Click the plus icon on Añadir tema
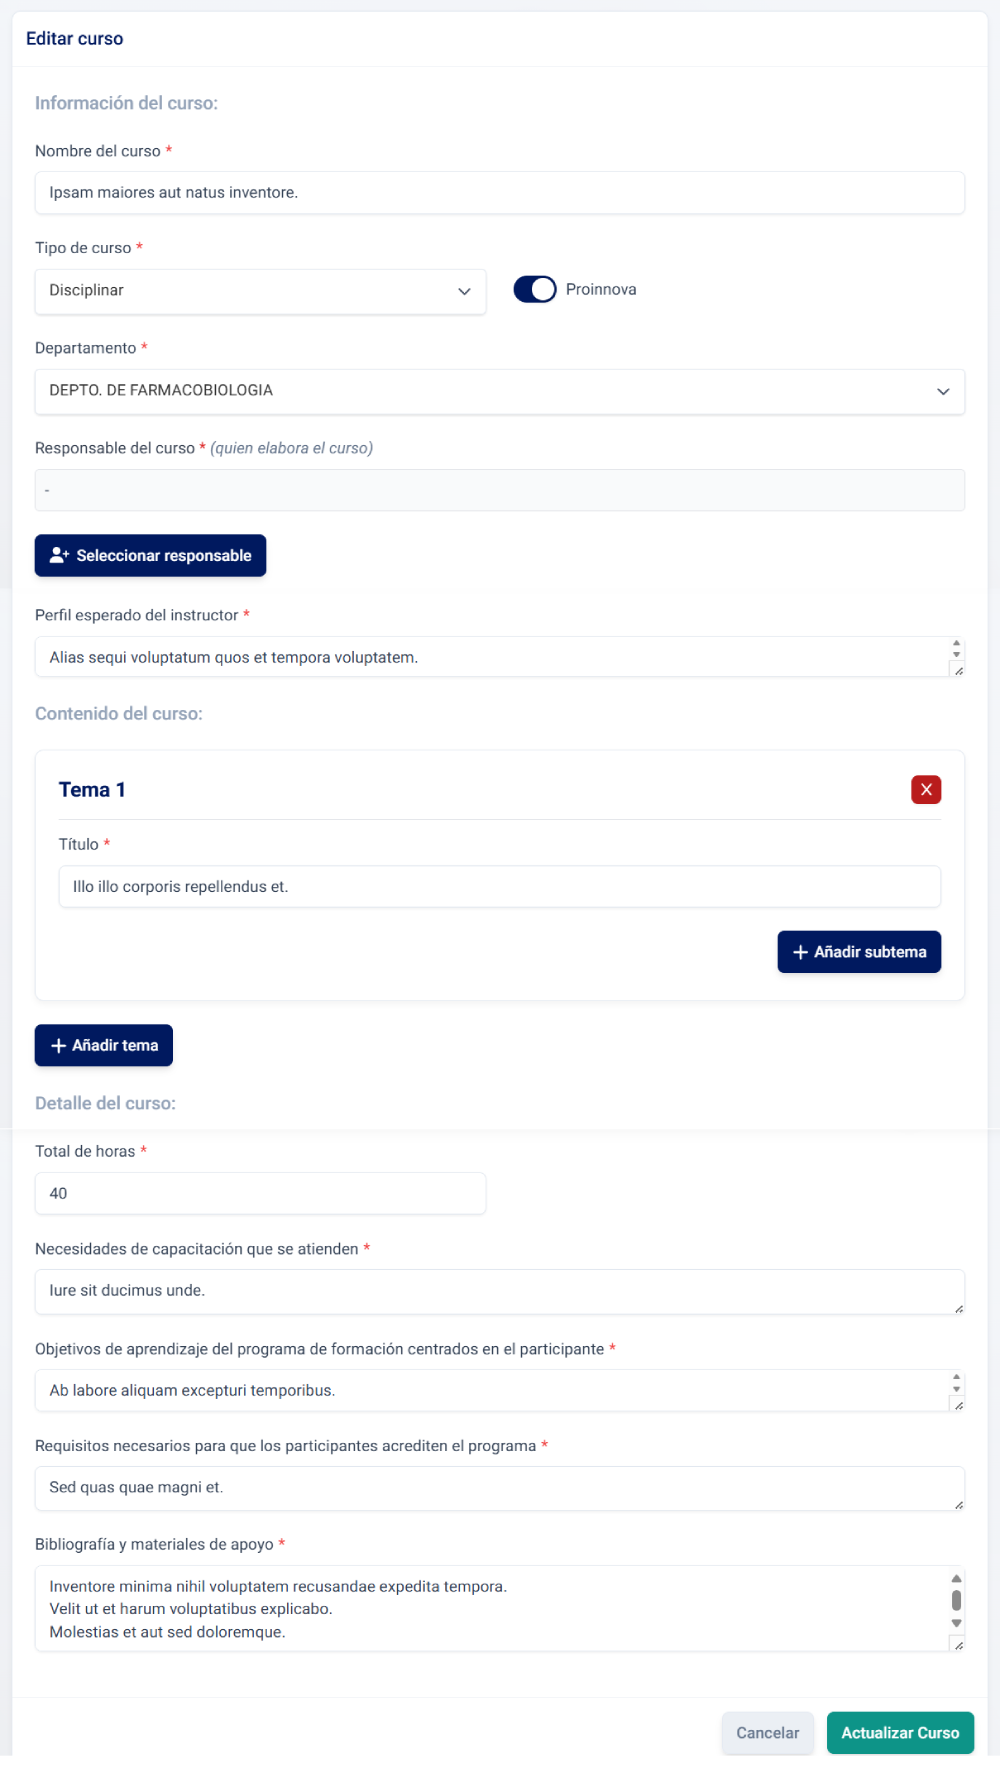The image size is (1000, 1768). coord(59,1046)
